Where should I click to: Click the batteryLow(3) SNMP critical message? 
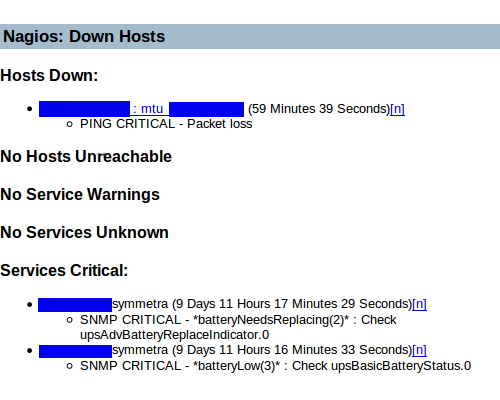pos(275,366)
